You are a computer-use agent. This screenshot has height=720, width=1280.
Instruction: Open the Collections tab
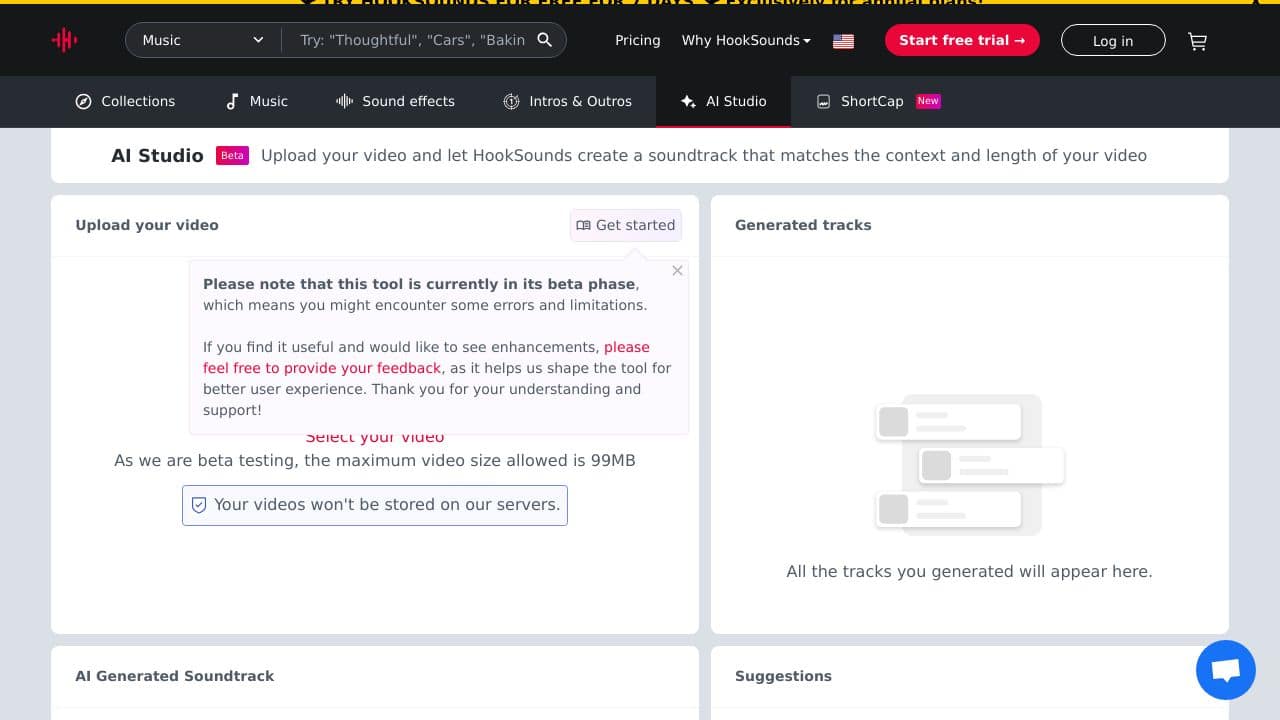pos(125,101)
